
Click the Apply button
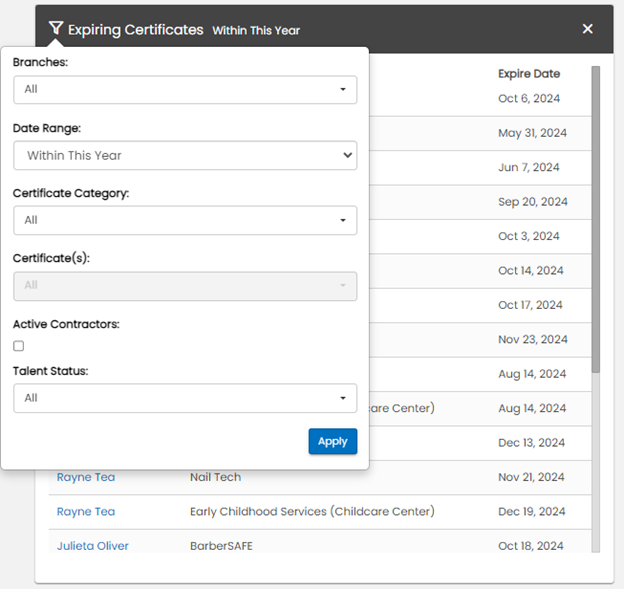[x=332, y=441]
